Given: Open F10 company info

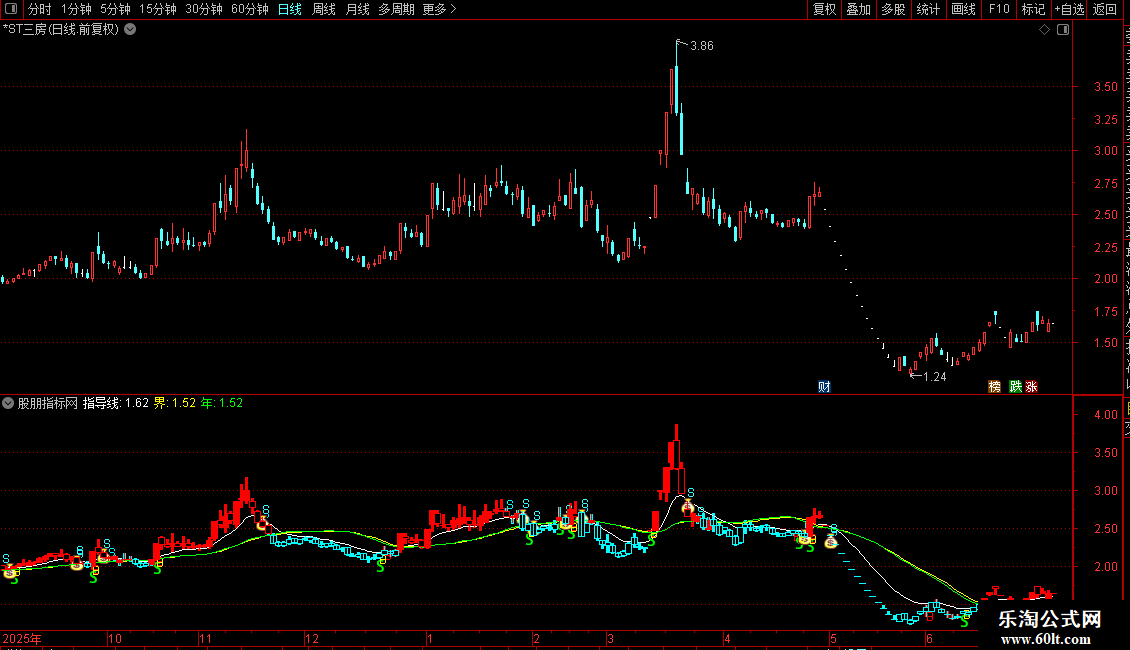Looking at the screenshot, I should pyautogui.click(x=999, y=9).
